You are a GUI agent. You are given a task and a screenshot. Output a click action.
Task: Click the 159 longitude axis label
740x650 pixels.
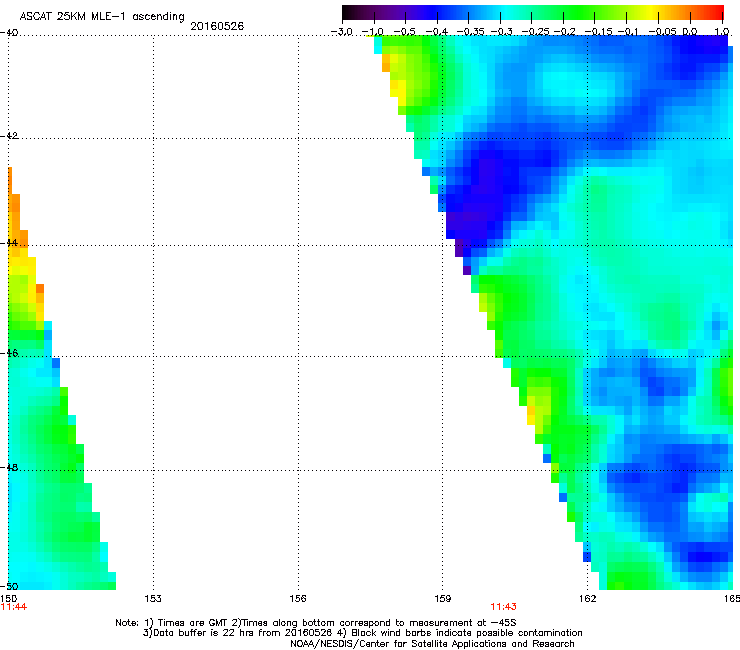443,599
